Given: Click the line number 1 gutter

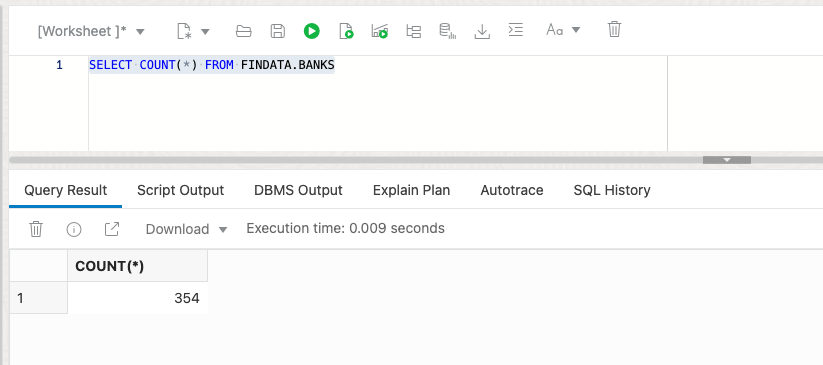Looking at the screenshot, I should 59,65.
